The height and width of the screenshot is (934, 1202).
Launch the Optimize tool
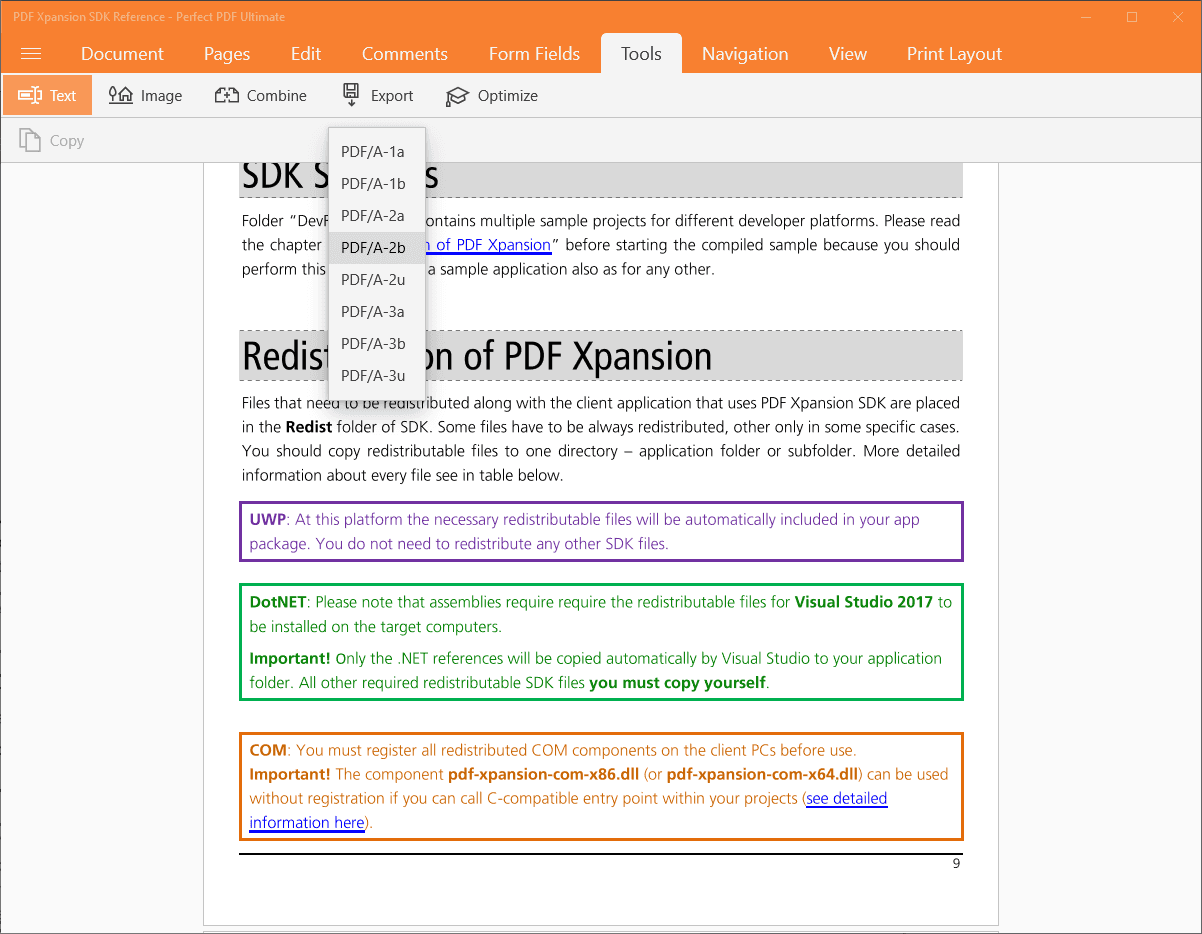pyautogui.click(x=492, y=95)
